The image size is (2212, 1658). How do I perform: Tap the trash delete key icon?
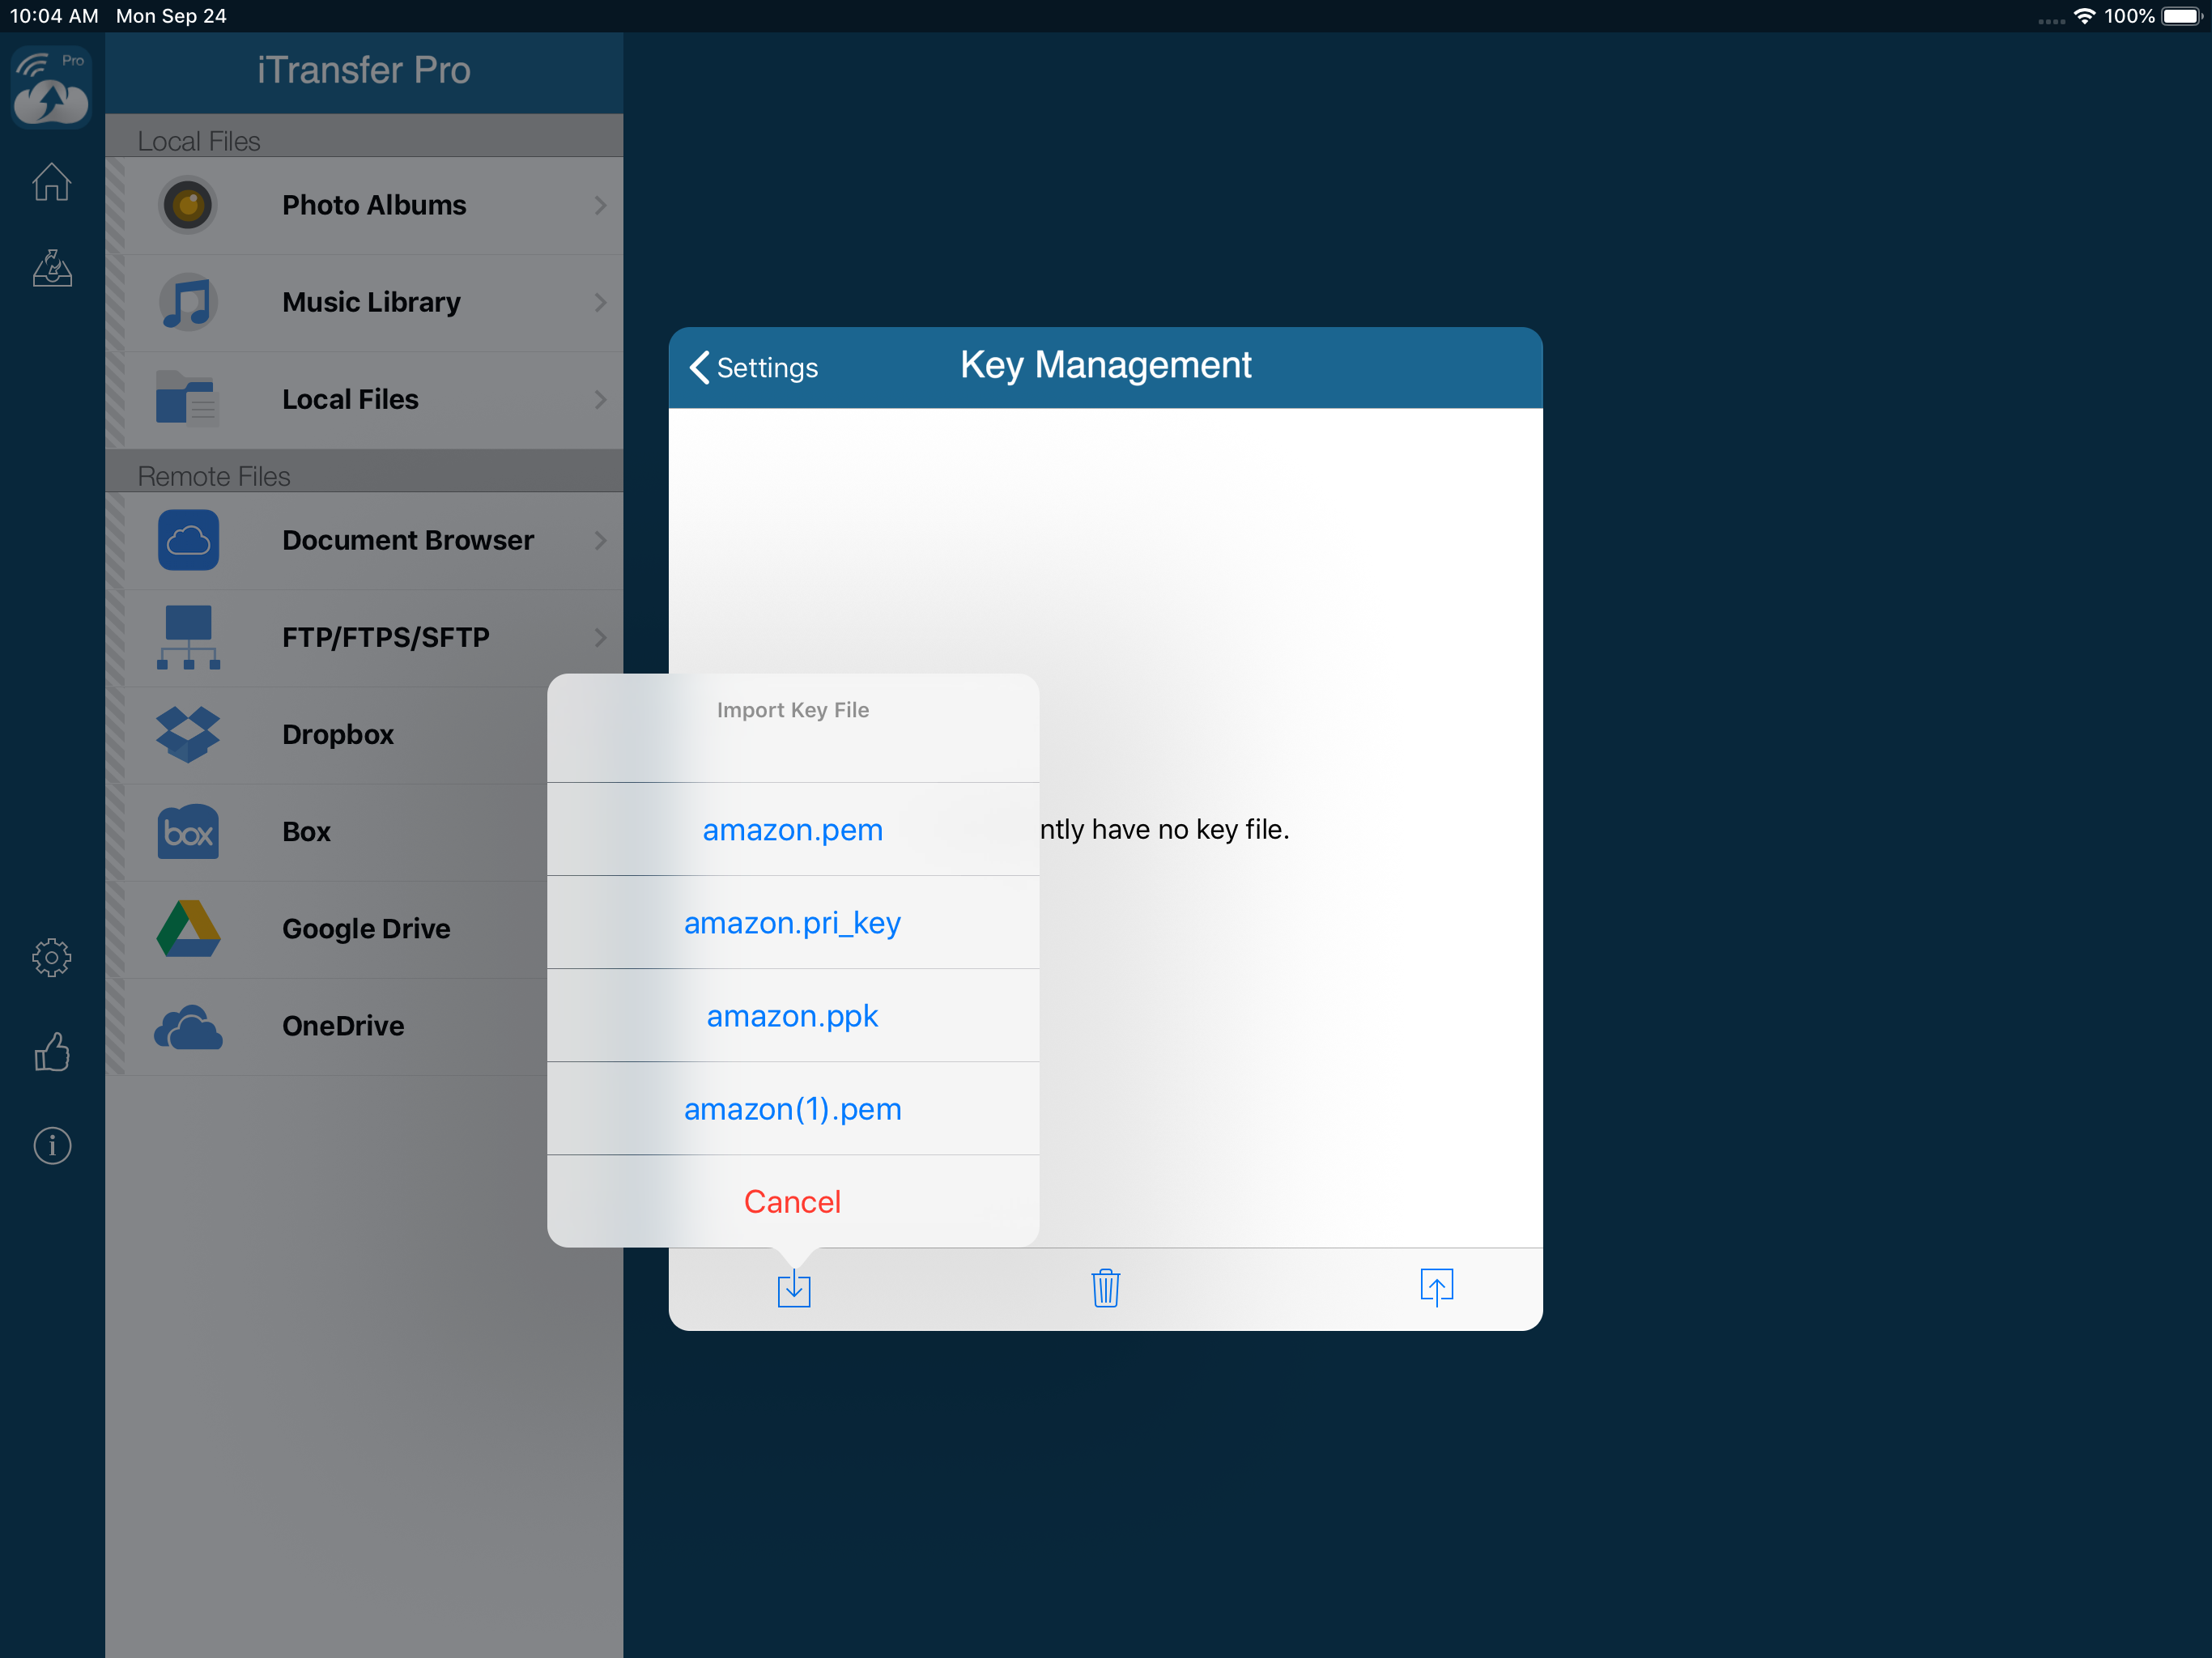(x=1105, y=1288)
